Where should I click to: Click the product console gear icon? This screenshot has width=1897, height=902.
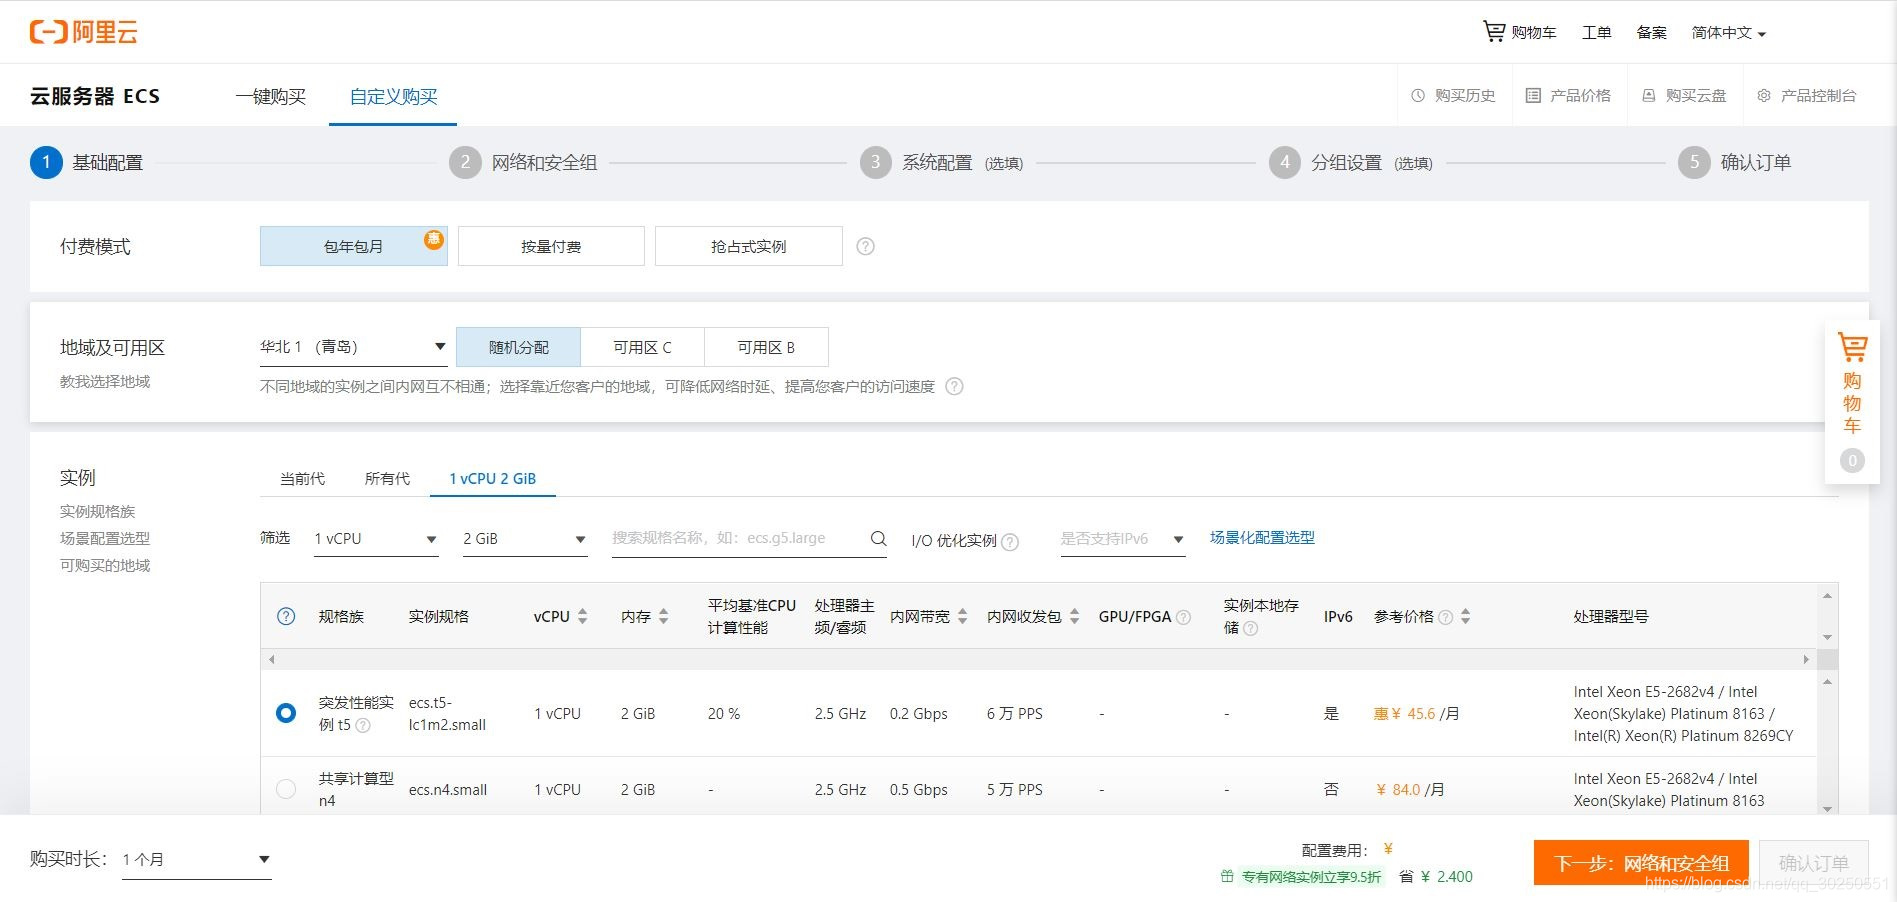1763,96
